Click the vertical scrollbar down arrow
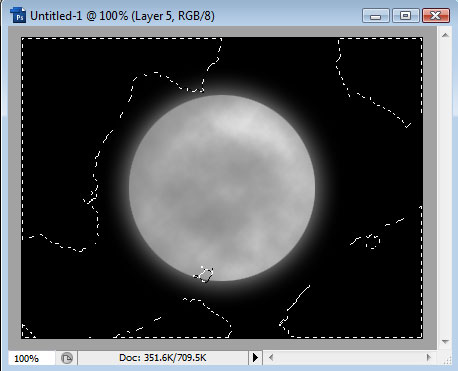 [445, 341]
